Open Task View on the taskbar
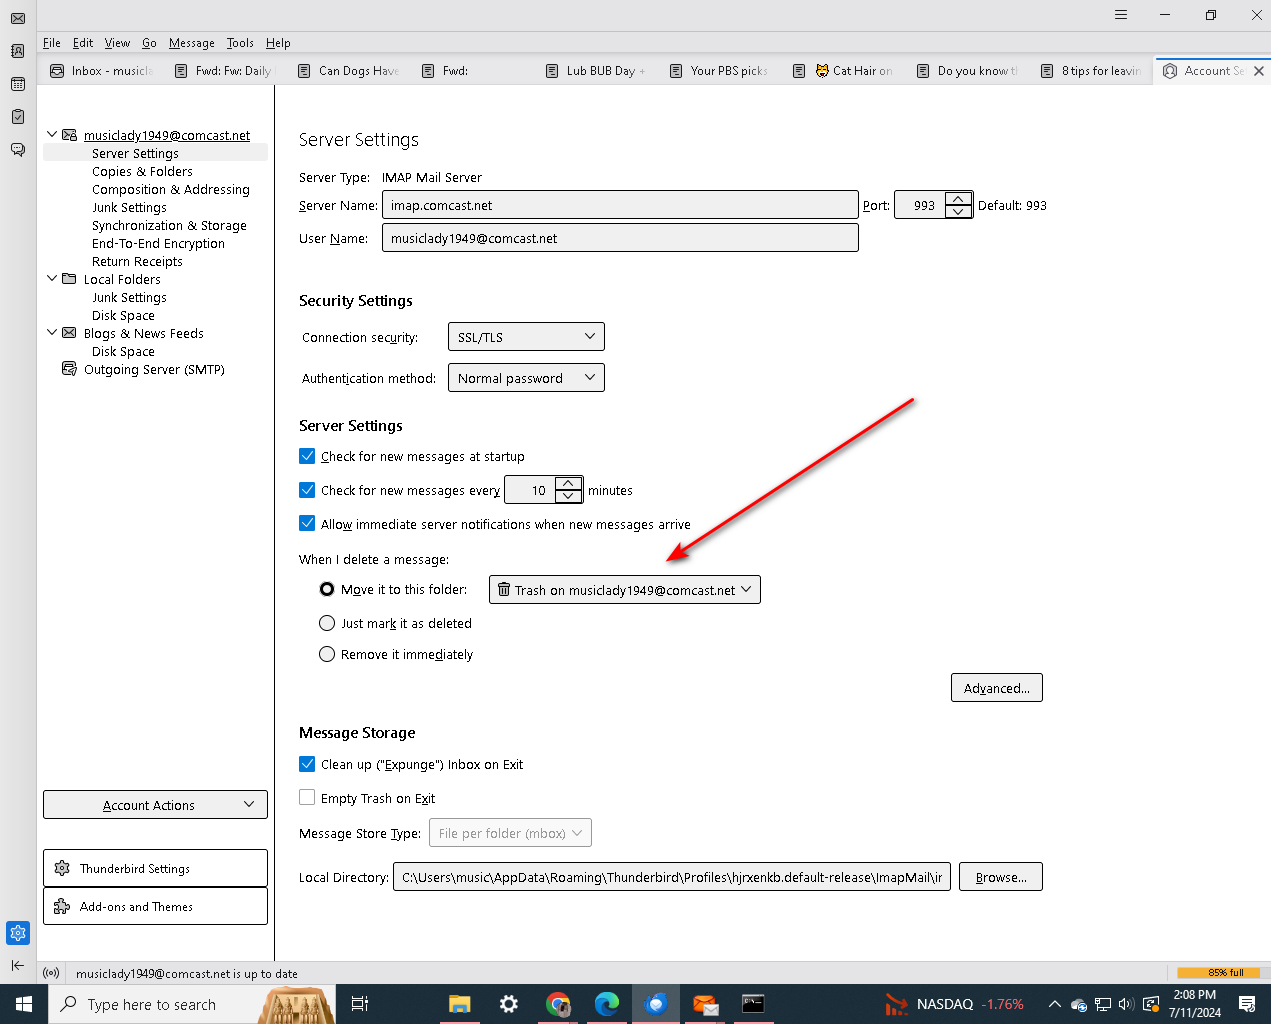Viewport: 1271px width, 1024px height. tap(360, 1004)
